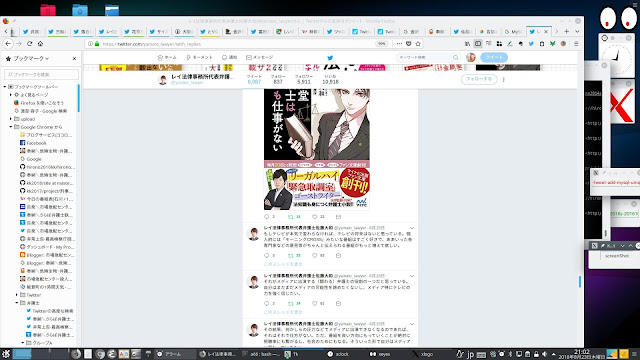
Task: Open the Firefox home page icon
Action: [x=40, y=44]
